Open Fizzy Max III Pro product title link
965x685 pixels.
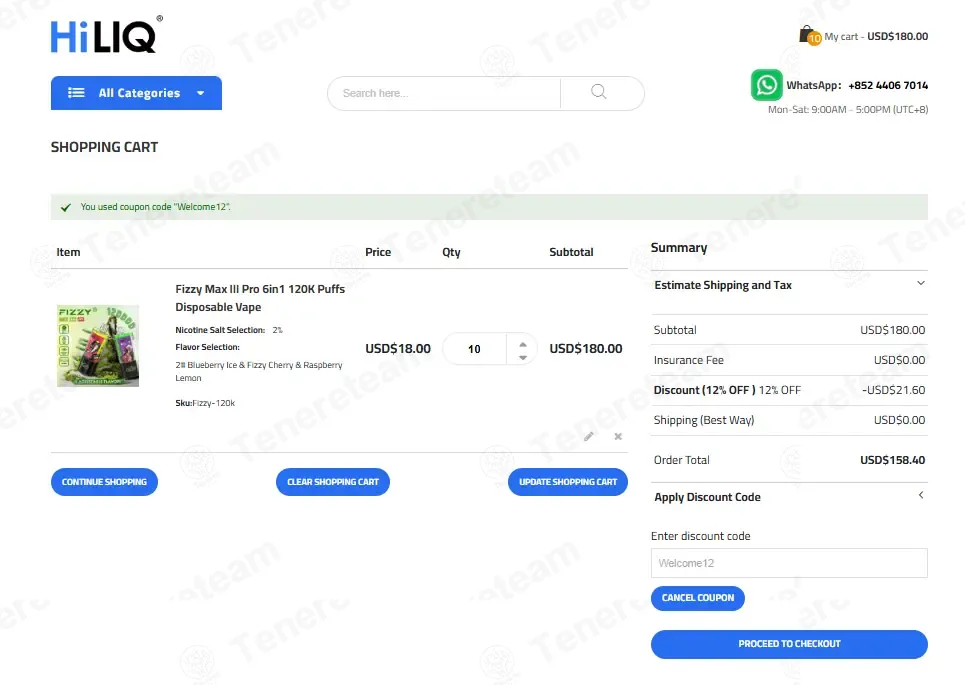(x=260, y=298)
